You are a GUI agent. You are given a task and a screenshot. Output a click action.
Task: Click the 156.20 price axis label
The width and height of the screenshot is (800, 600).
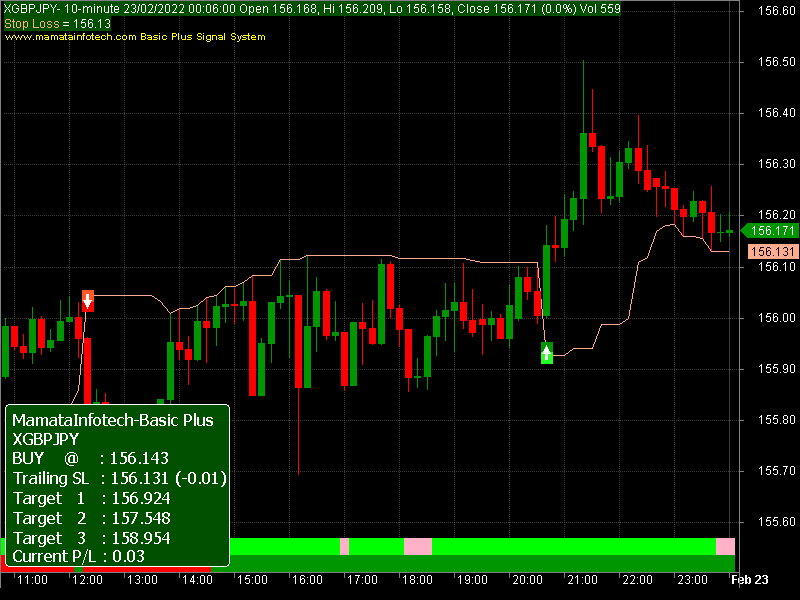pyautogui.click(x=777, y=215)
